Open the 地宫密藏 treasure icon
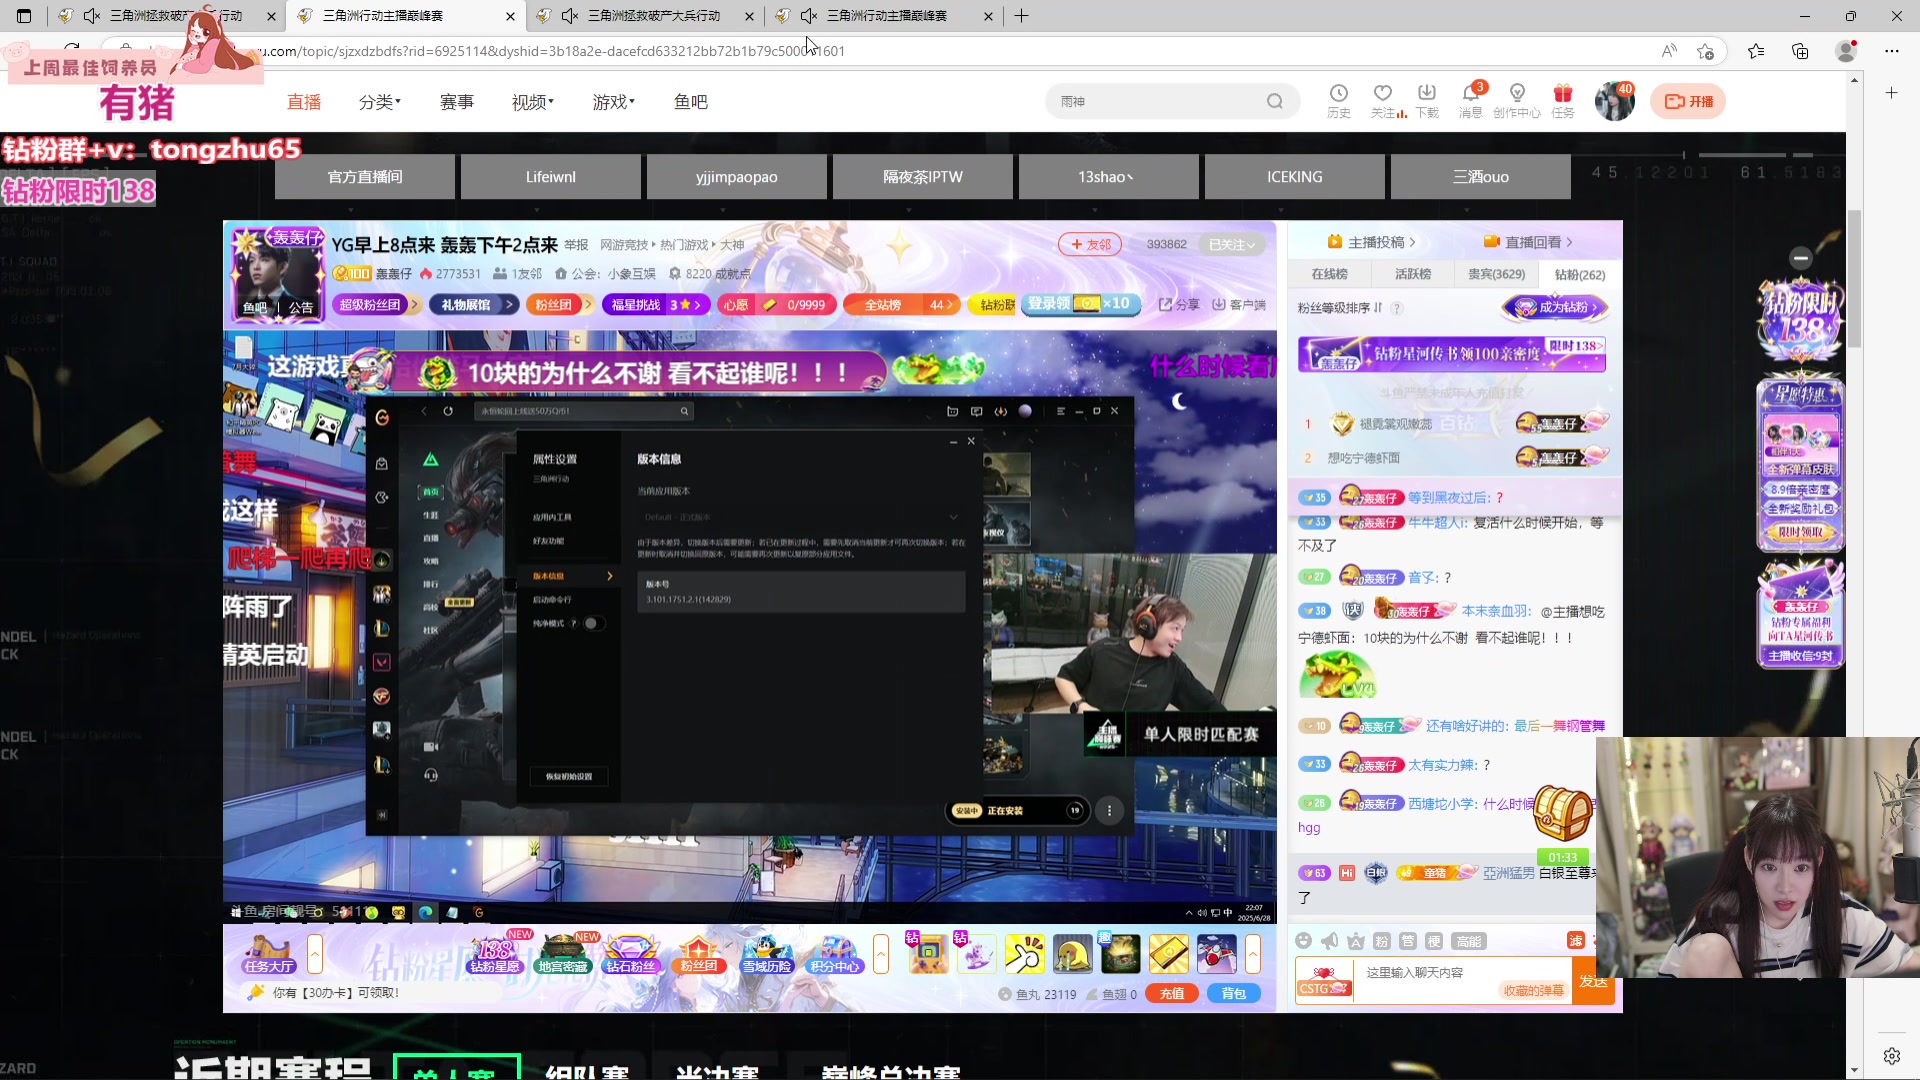This screenshot has width=1920, height=1080. (562, 954)
